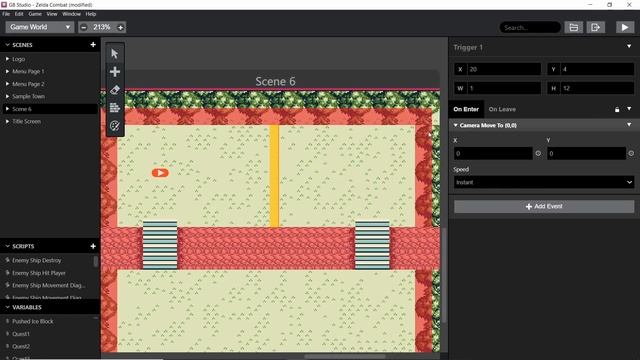Choose the Add (plus) tool in the canvas toolbar
Viewport: 640px width, 360px height.
click(115, 72)
